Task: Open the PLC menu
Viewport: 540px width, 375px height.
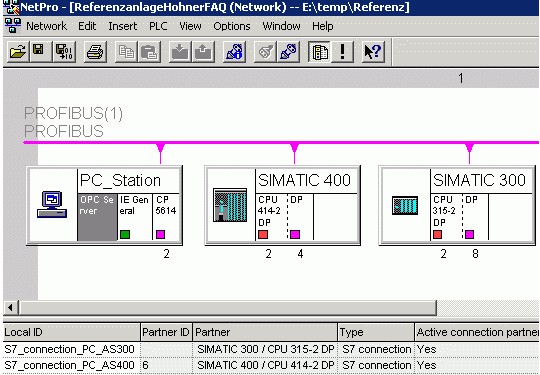Action: point(158,26)
